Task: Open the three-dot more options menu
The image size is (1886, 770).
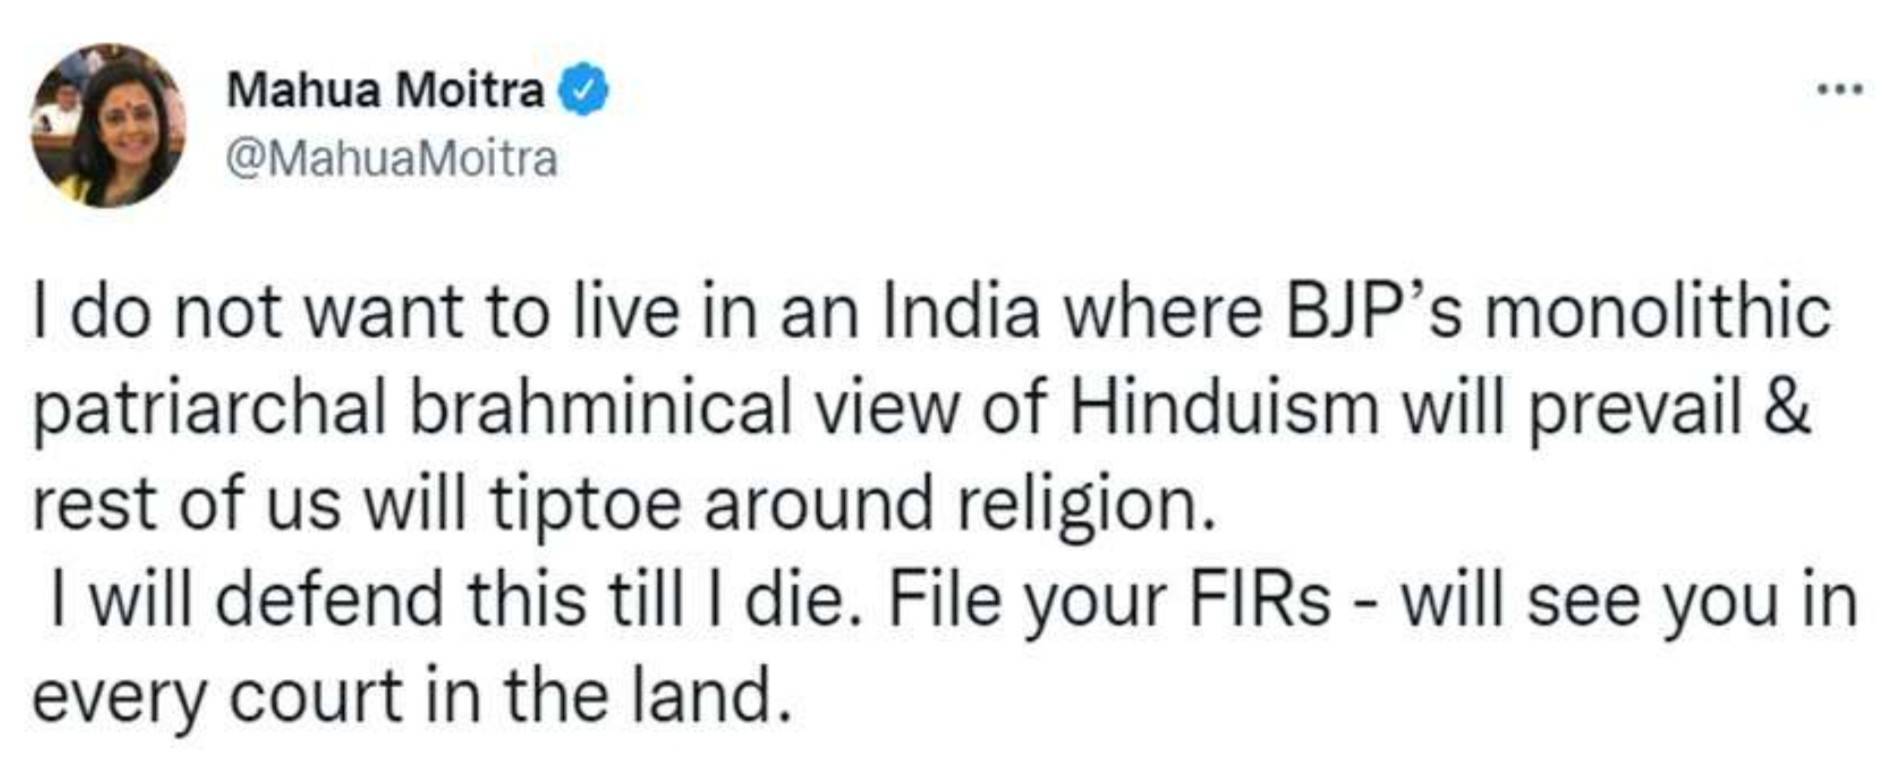Action: click(x=1838, y=90)
